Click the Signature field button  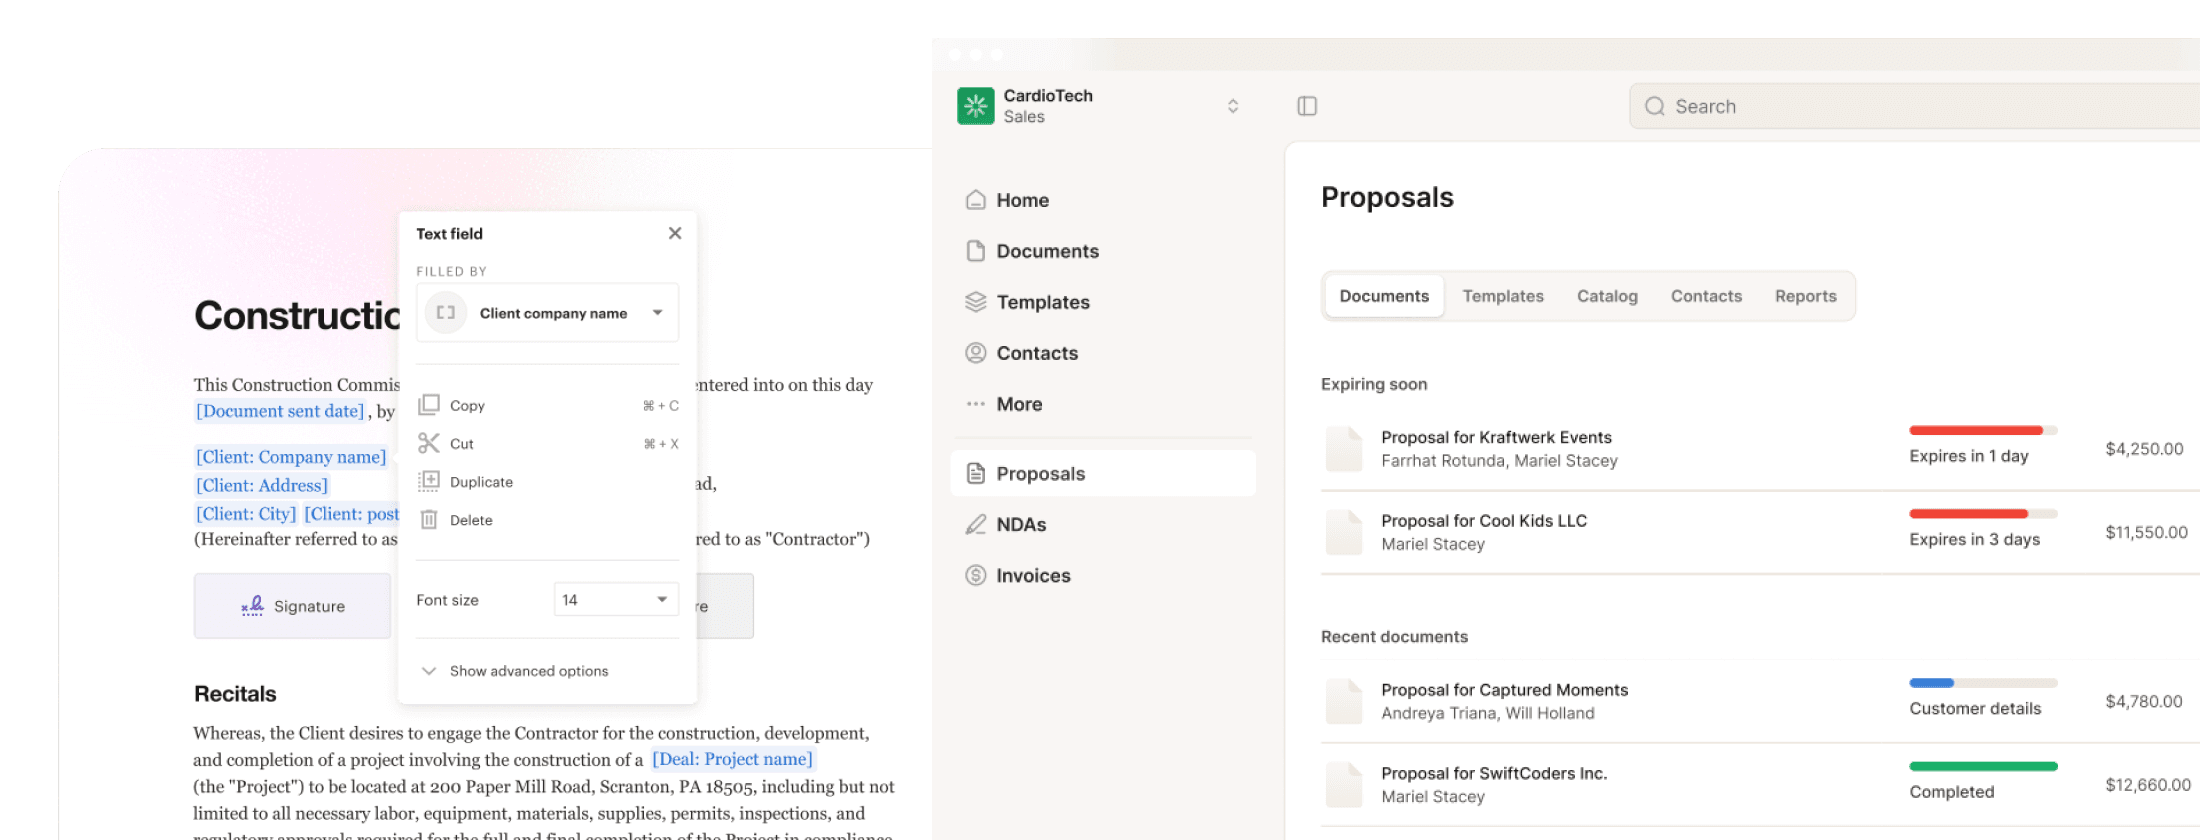[x=292, y=606]
